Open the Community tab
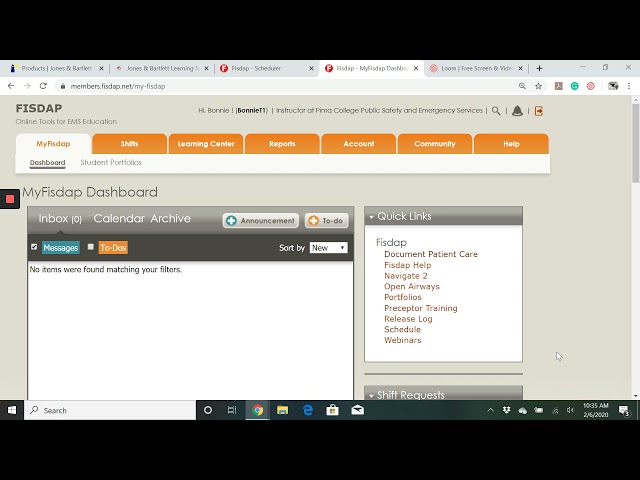Screen dimensions: 640x480 click(x=435, y=144)
